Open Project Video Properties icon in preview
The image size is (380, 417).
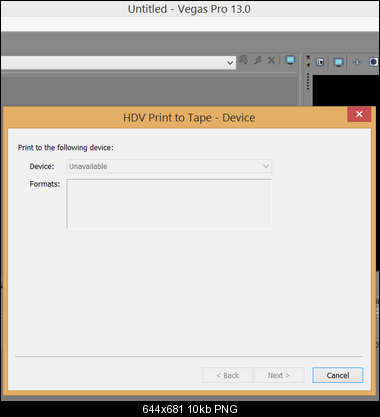click(320, 62)
